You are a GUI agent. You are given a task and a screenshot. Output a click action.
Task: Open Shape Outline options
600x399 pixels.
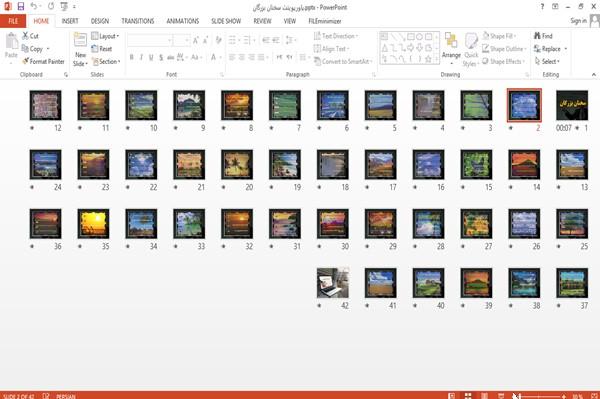click(504, 49)
